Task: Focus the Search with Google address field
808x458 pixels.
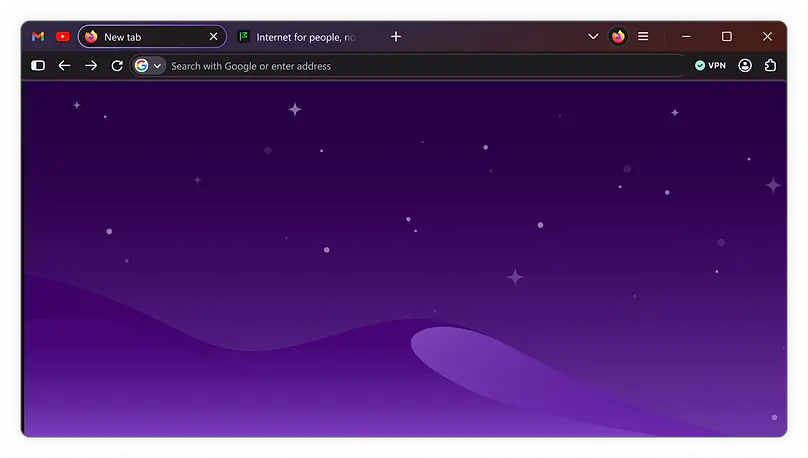Action: [x=407, y=65]
